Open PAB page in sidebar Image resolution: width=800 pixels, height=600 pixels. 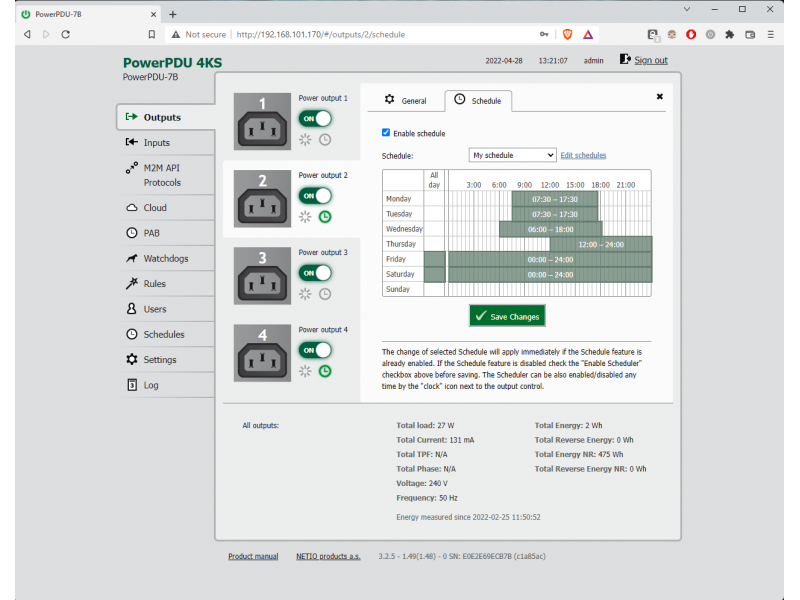166,233
